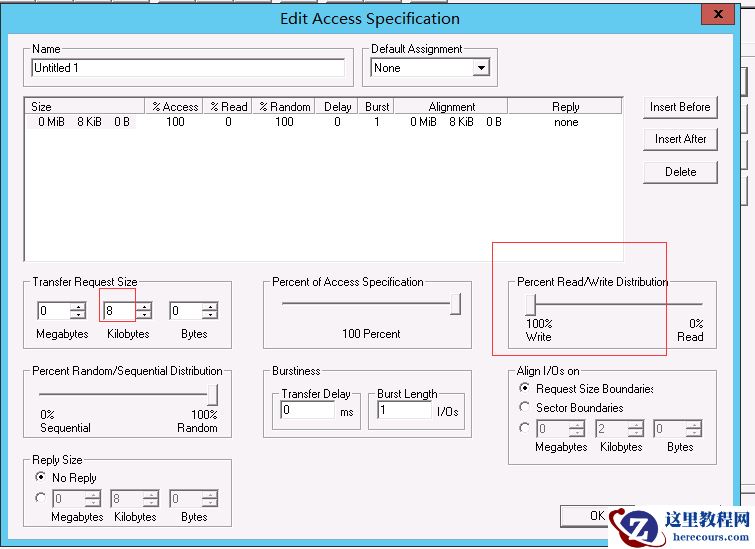The image size is (755, 549).
Task: Click Transfer Request Size Kilobytes field
Action: (x=120, y=311)
